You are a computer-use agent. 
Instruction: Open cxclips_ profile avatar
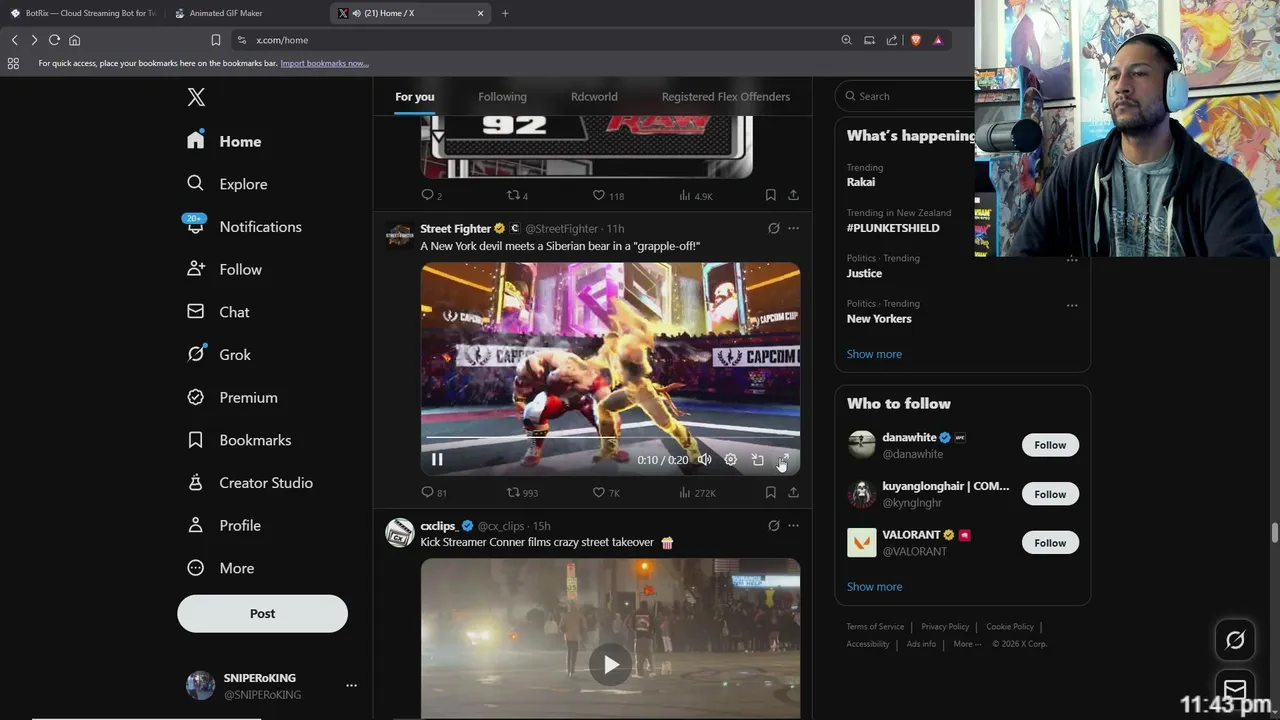pos(400,532)
